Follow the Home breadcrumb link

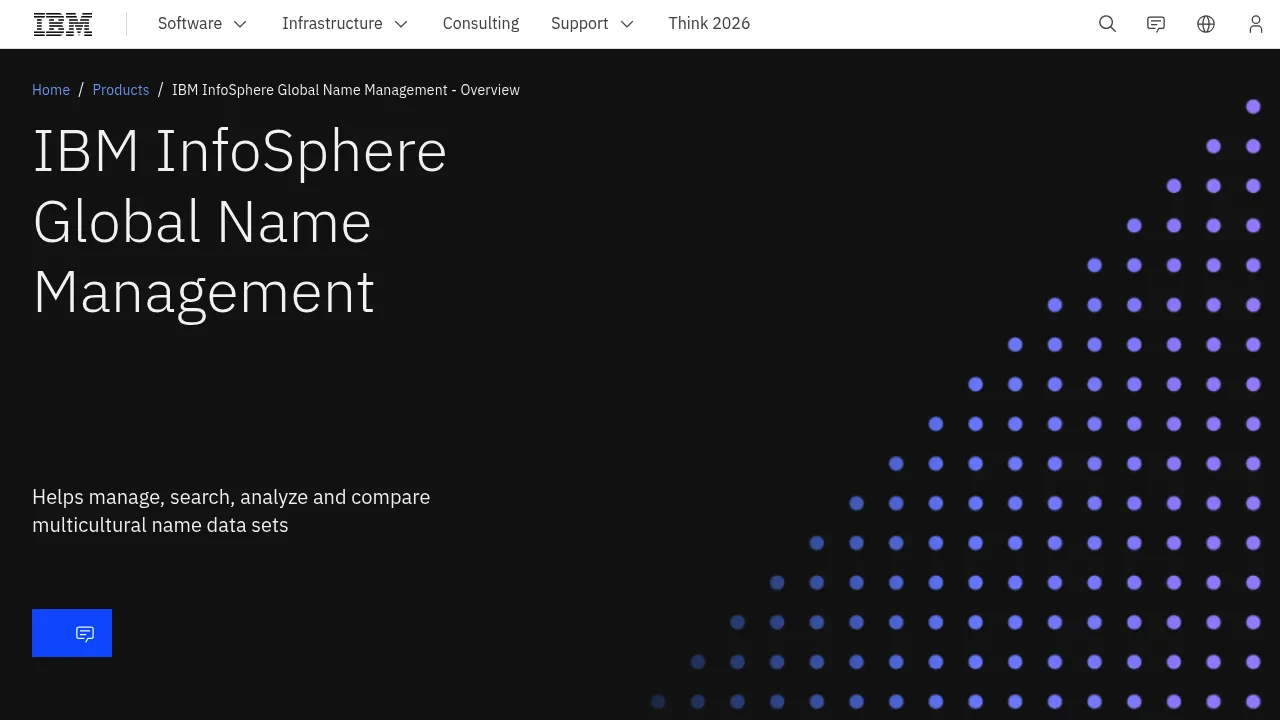point(51,90)
